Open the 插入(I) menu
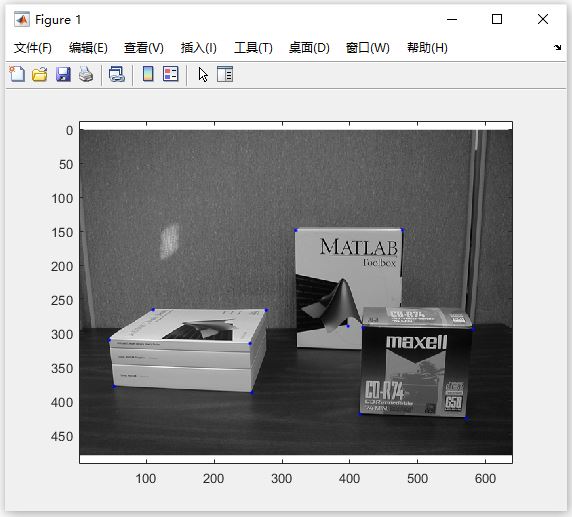 [199, 48]
